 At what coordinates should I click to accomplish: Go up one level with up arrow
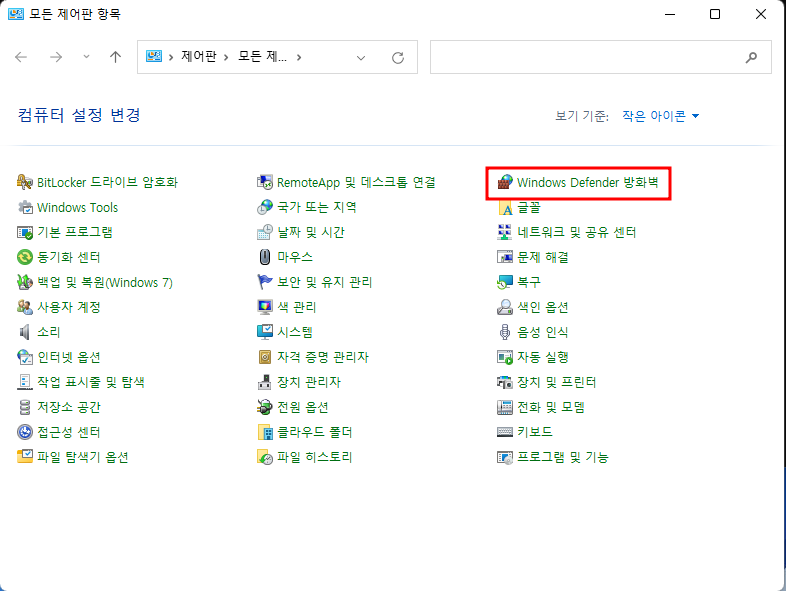pos(115,57)
